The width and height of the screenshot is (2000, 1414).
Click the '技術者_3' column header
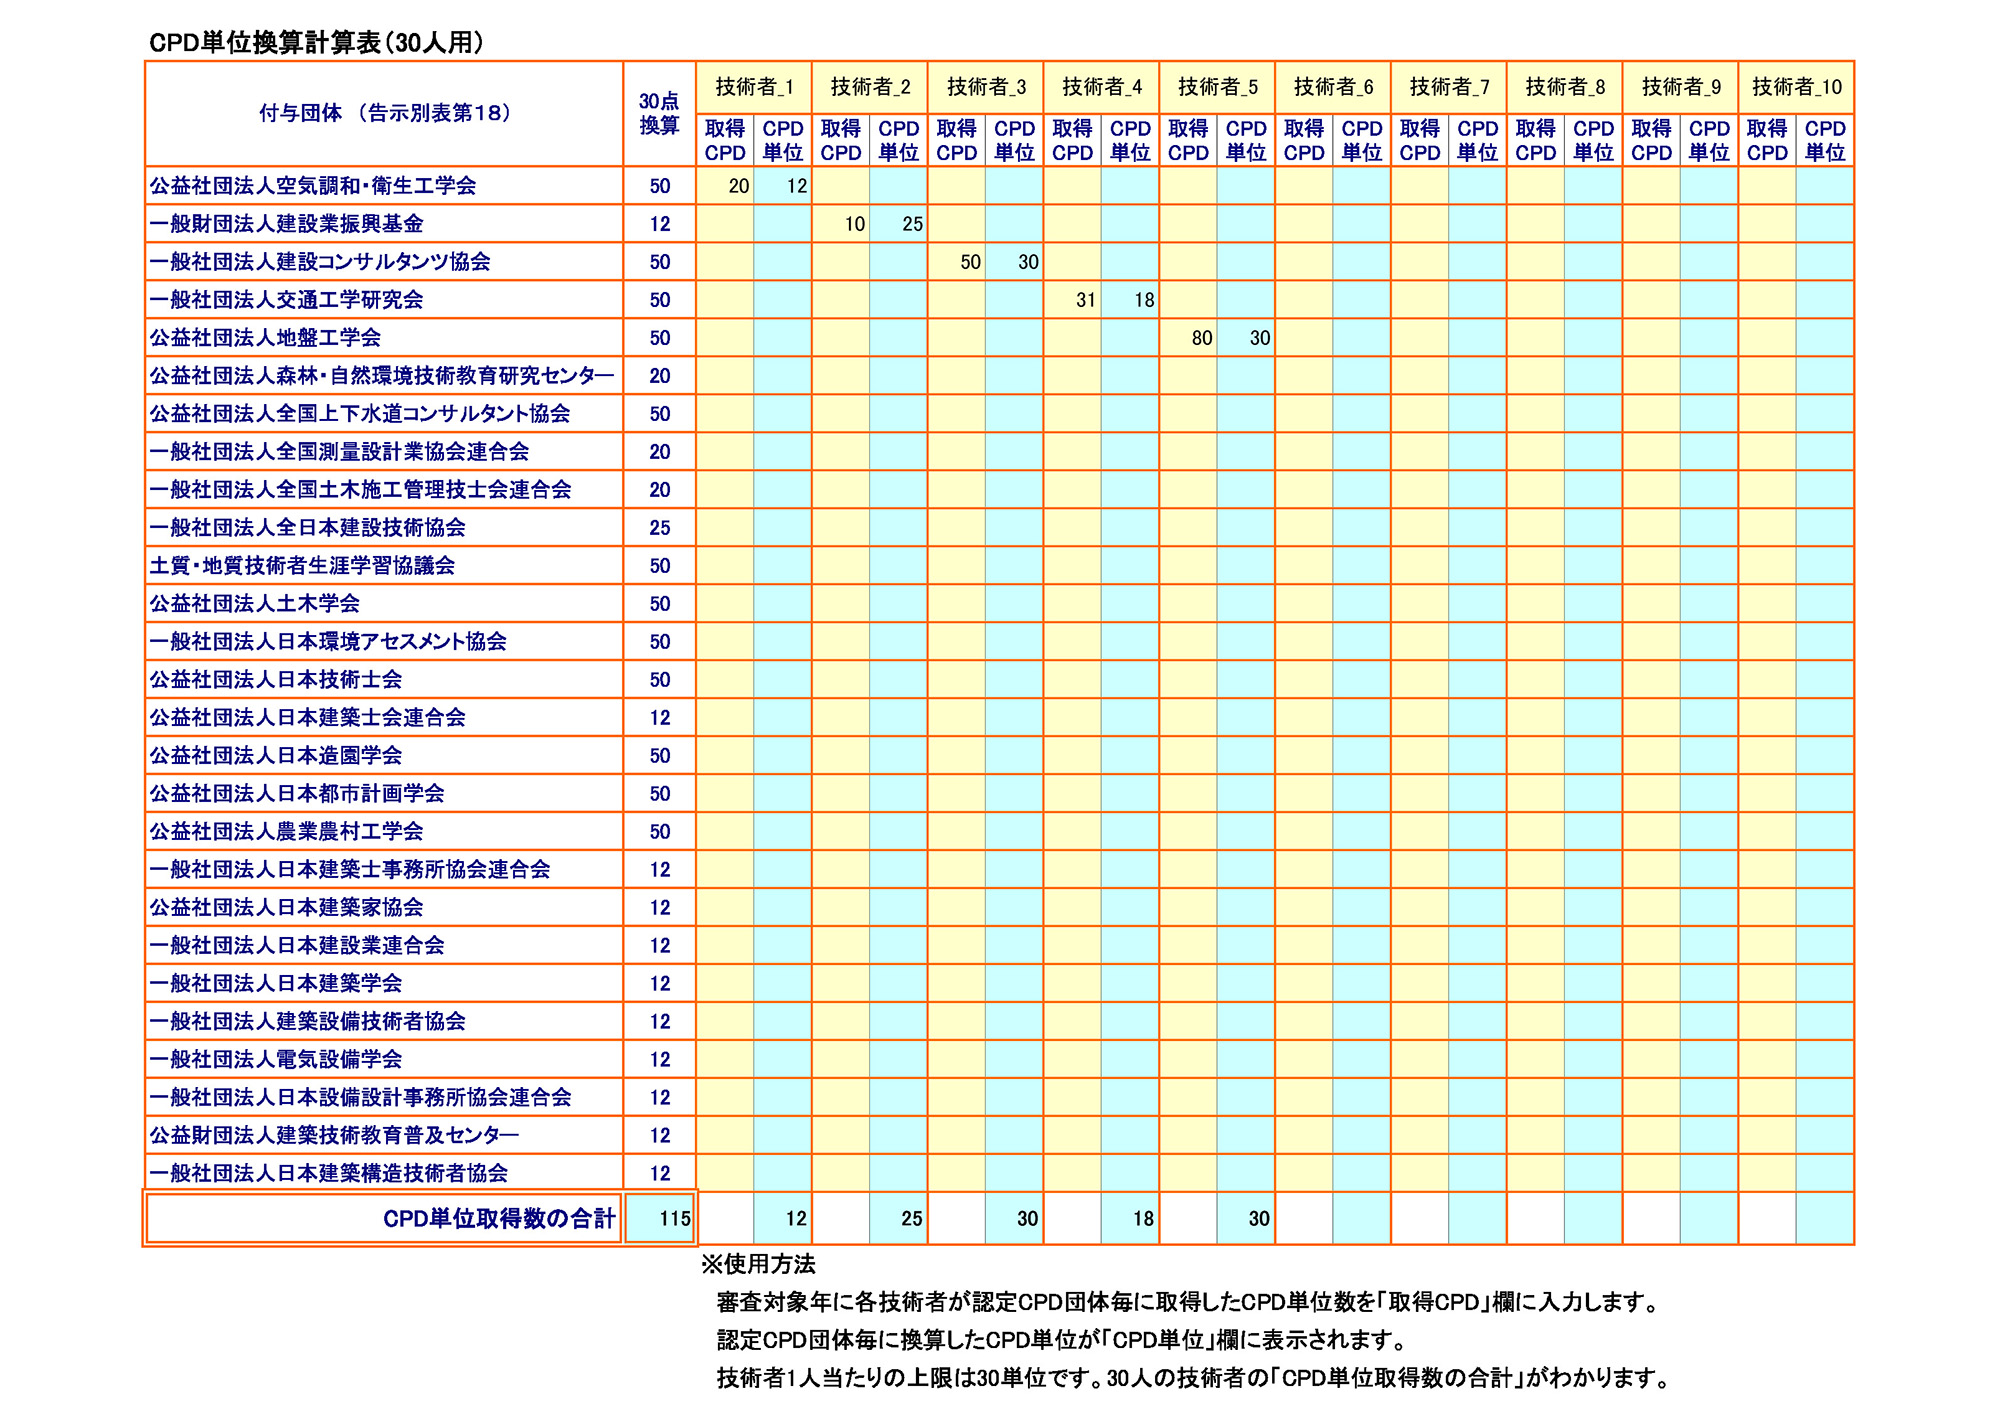986,87
